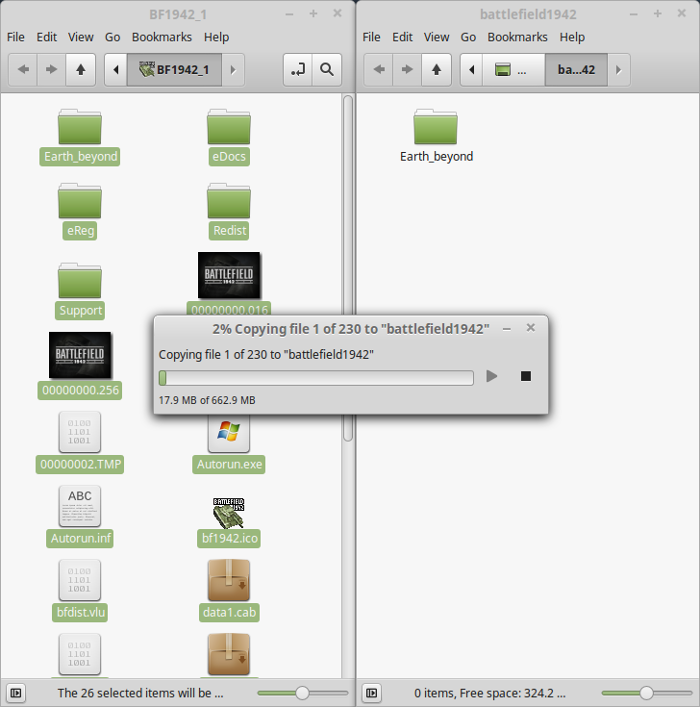Click '17.9 MB of 662.9 MB' text
The width and height of the screenshot is (700, 707).
point(207,400)
